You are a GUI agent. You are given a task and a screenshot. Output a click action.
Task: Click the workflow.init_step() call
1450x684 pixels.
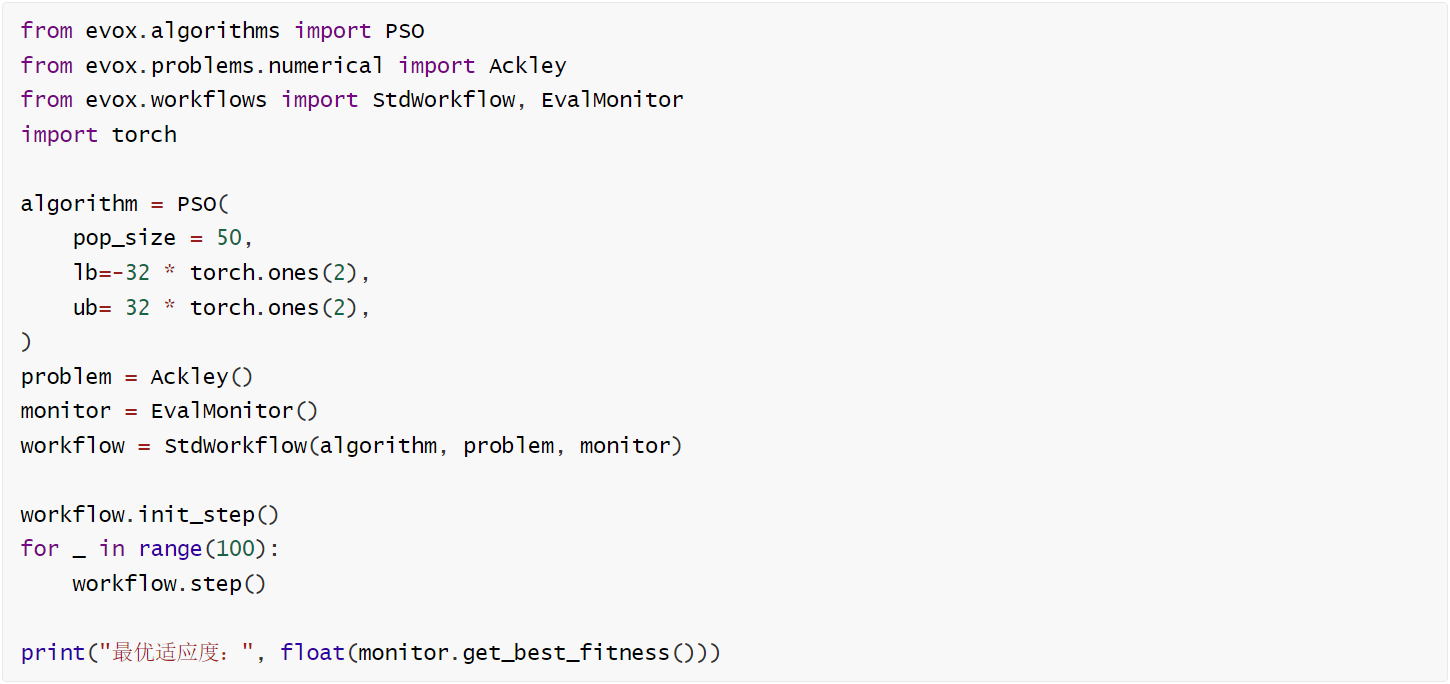tap(149, 516)
